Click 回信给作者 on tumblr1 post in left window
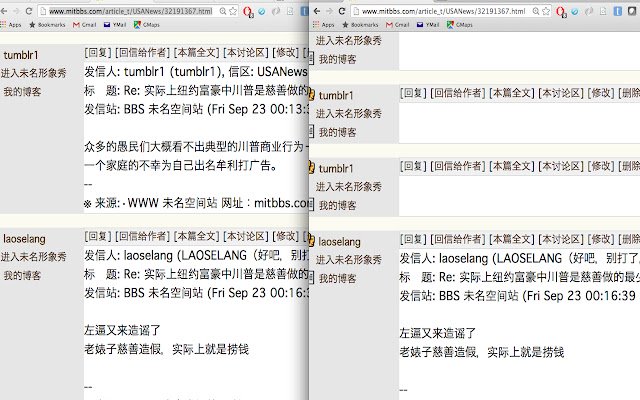The width and height of the screenshot is (640, 400). coord(142,53)
